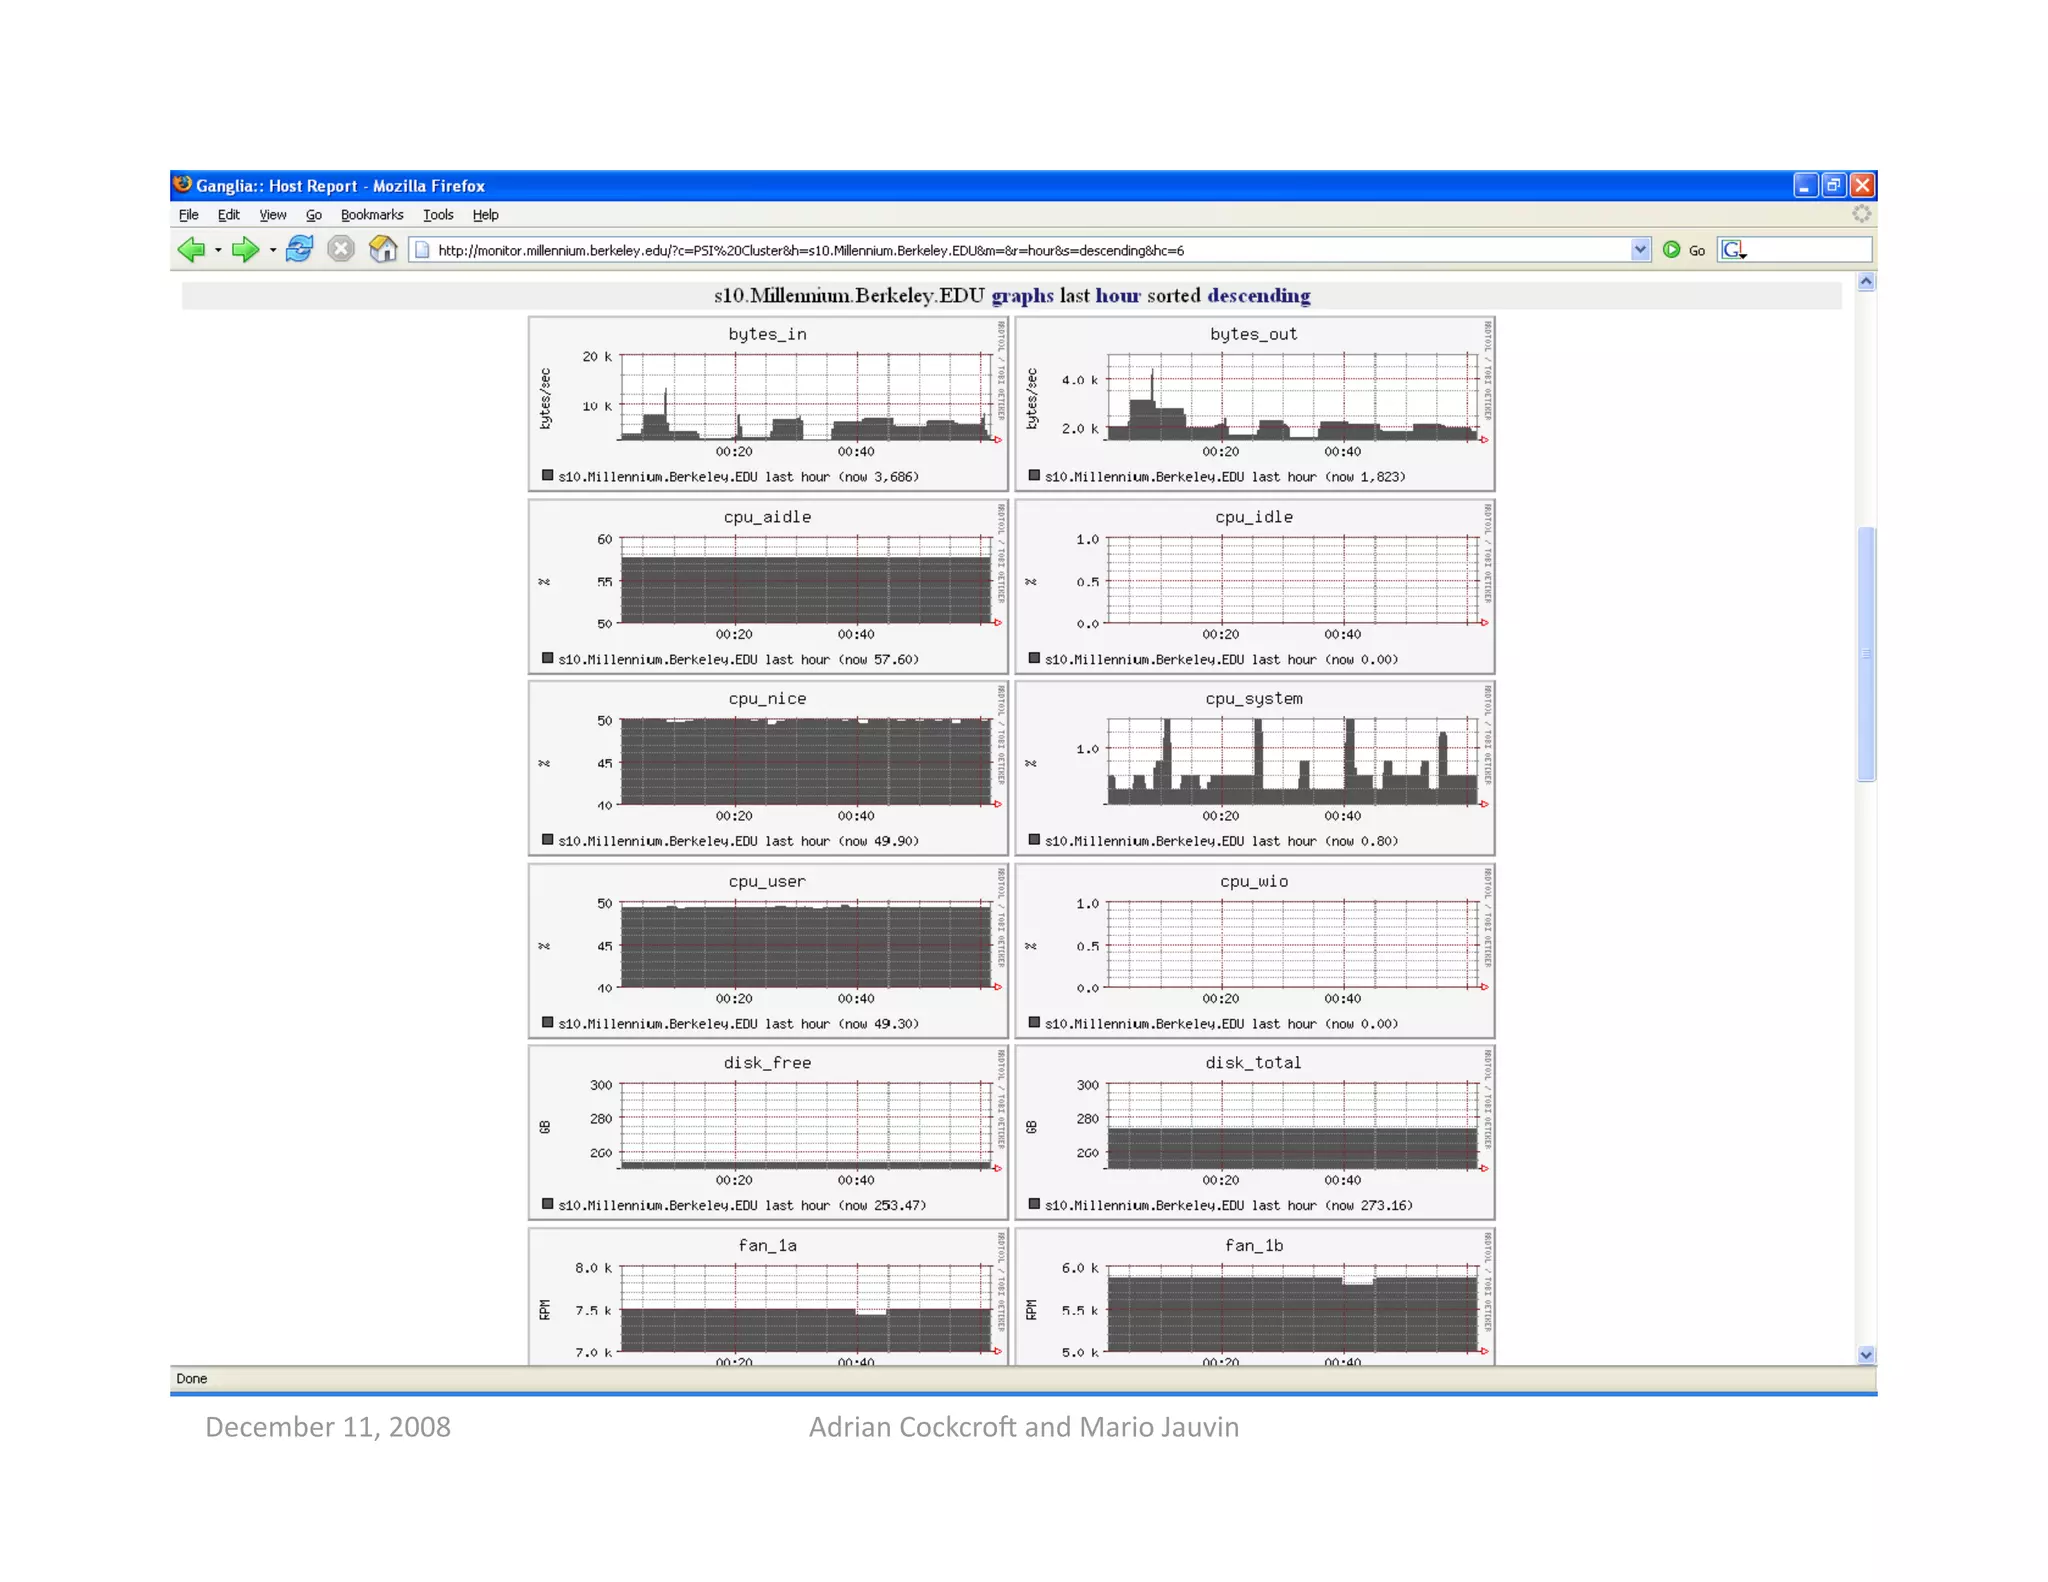Open the File menu
This screenshot has width=2048, height=1582.
(189, 215)
